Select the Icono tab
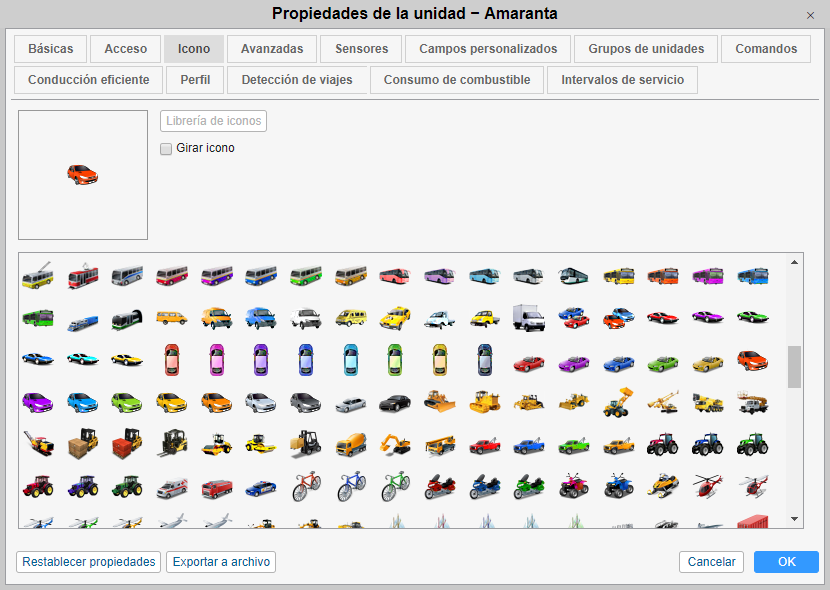Image resolution: width=830 pixels, height=590 pixels. (x=194, y=49)
